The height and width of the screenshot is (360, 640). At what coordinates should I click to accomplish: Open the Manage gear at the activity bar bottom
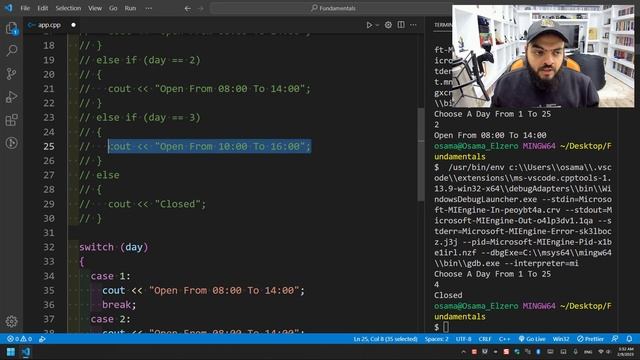[x=11, y=321]
